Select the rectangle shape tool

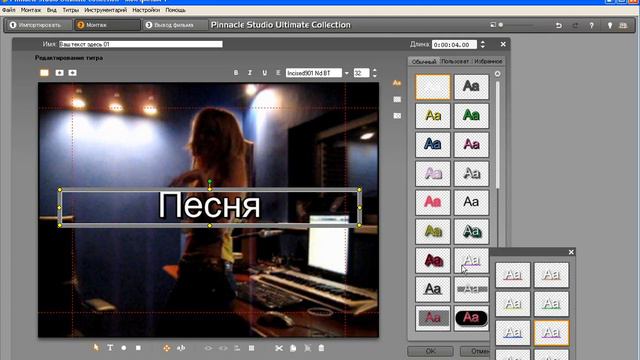pyautogui.click(x=138, y=348)
